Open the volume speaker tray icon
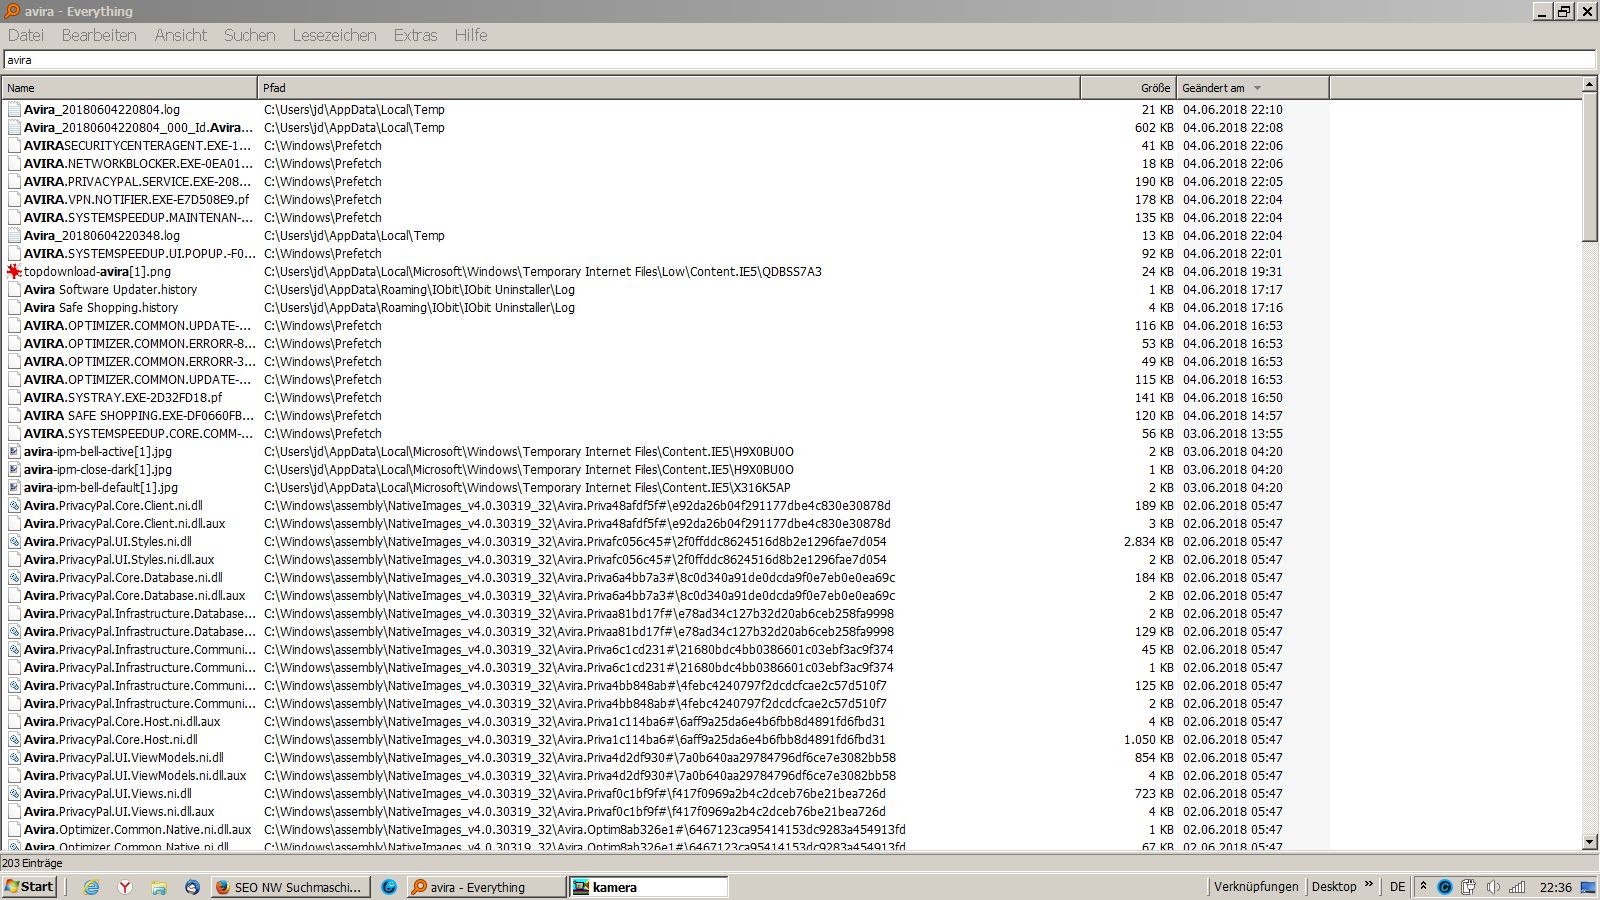The width and height of the screenshot is (1600, 900). click(x=1493, y=887)
